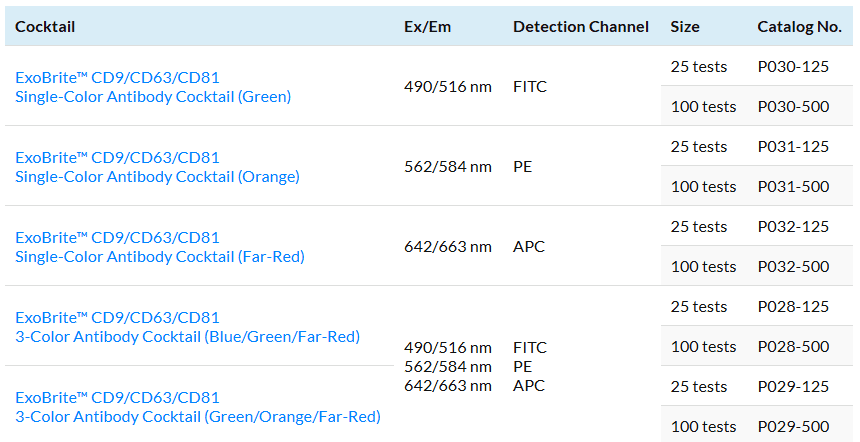The height and width of the screenshot is (442, 860).
Task: Open the Single-Color Antibody Cocktail (Far-Red) link
Action: click(160, 247)
